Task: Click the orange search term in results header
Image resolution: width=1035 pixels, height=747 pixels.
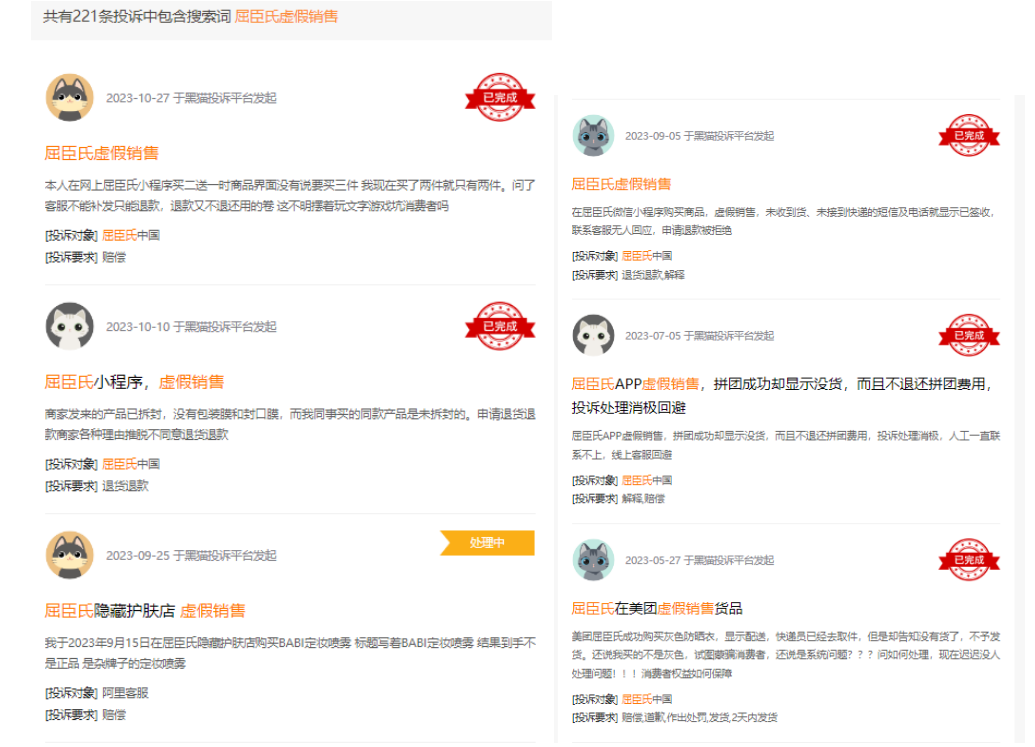Action: 286,17
